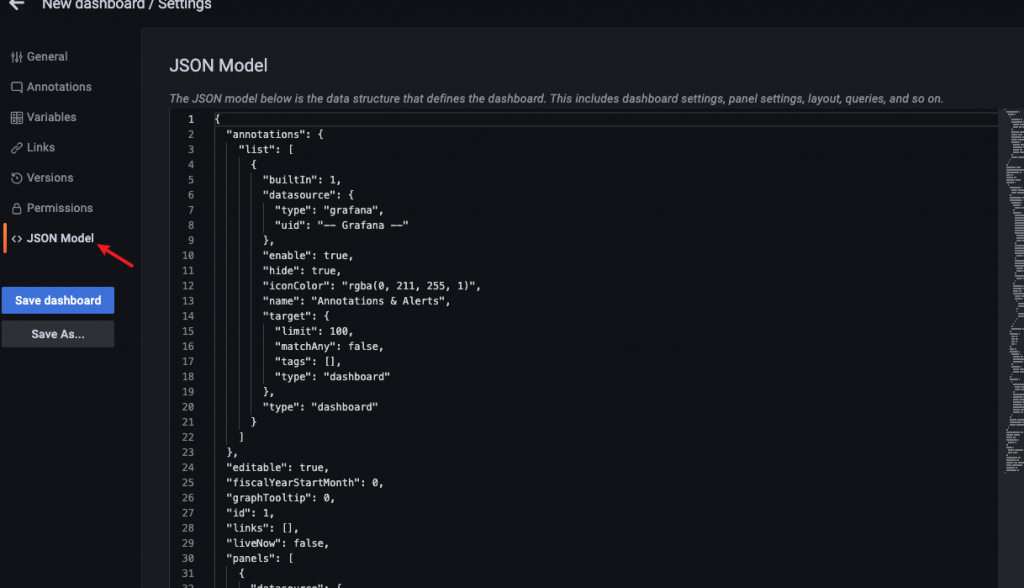Screen dimensions: 1024x588
Task: Click the Links chain icon
Action: click(x=16, y=148)
